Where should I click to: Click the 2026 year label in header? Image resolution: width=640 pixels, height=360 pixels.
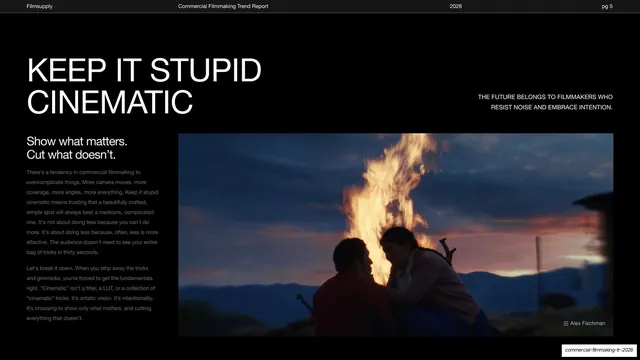tap(456, 6)
